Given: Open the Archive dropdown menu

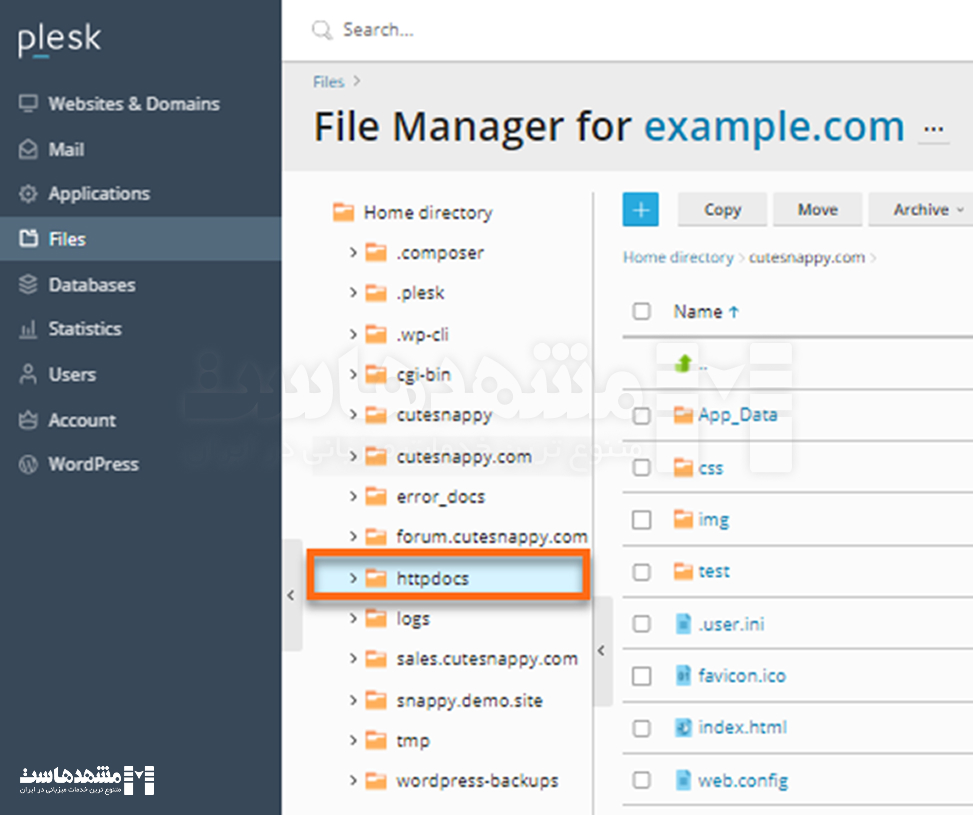Looking at the screenshot, I should (928, 210).
